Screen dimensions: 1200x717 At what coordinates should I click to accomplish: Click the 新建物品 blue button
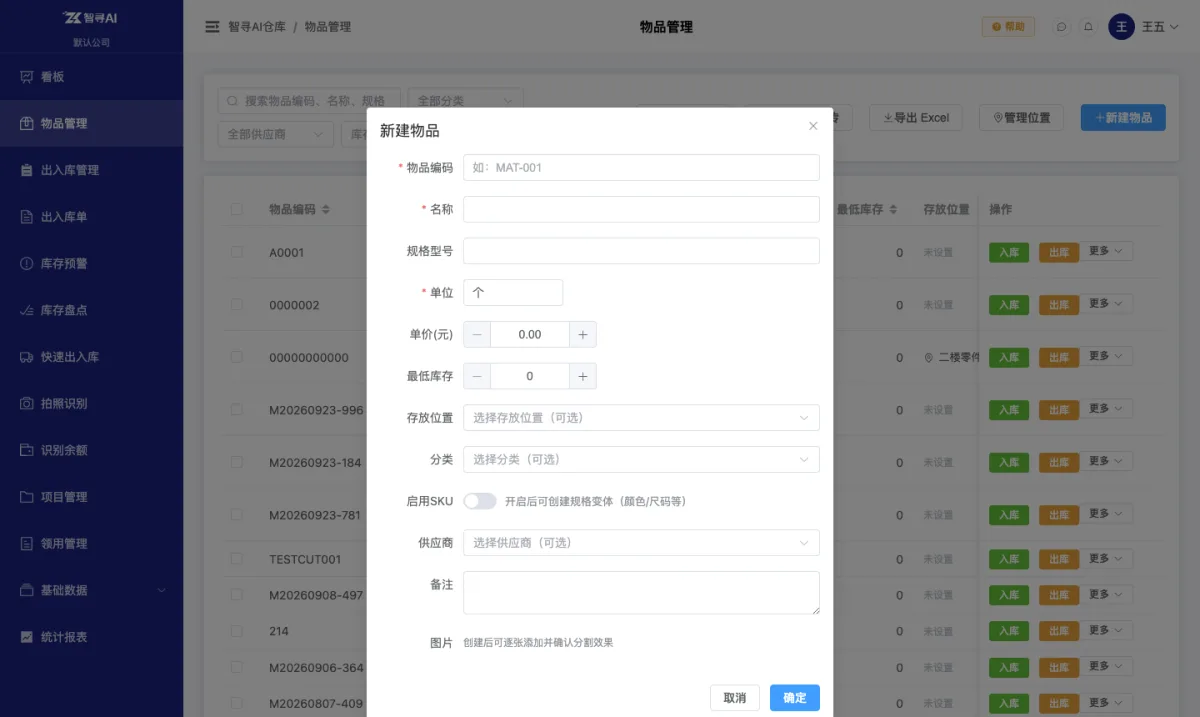[x=1123, y=118]
